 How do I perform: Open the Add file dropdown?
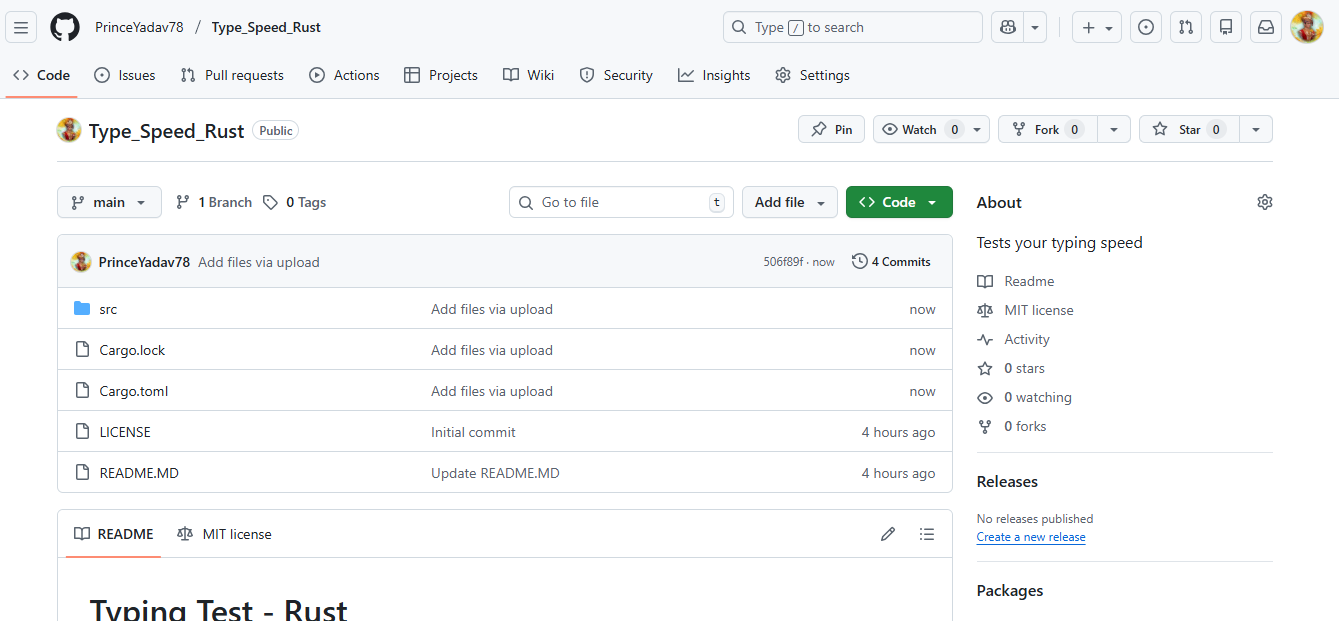(789, 202)
